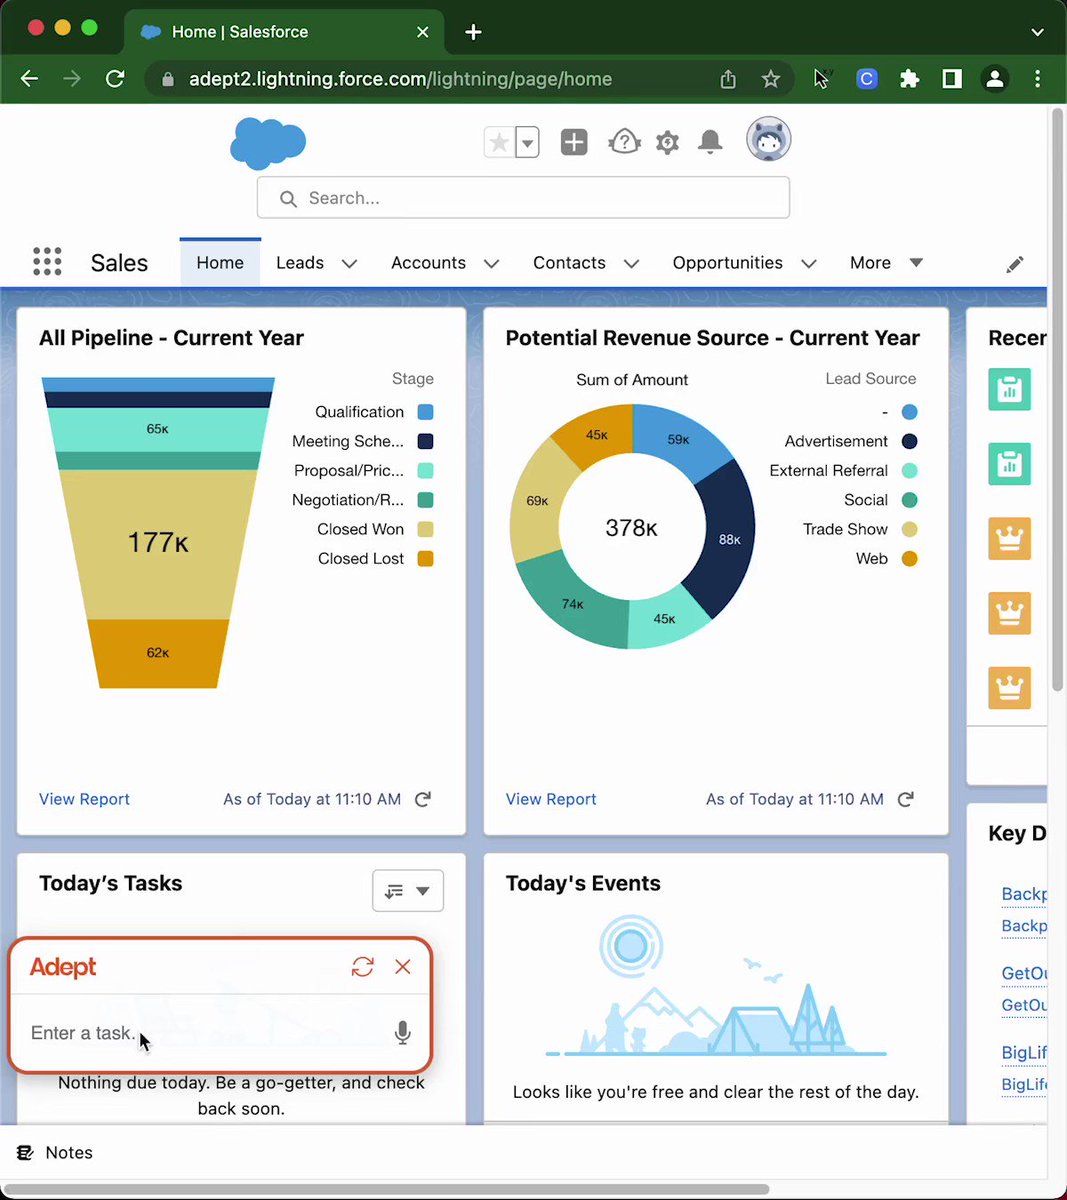Viewport: 1067px width, 1200px height.
Task: Click the Advertisement legend swatch
Action: [x=909, y=441]
